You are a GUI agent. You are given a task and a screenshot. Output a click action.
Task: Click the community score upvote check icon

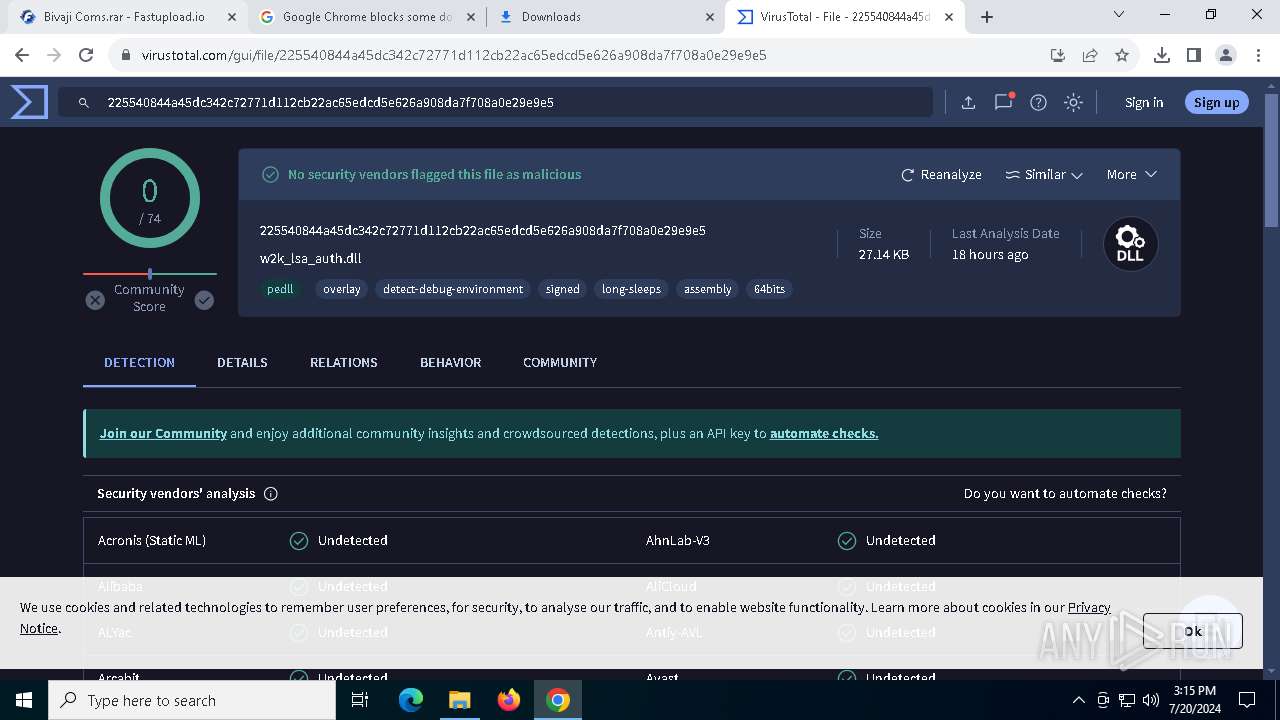(204, 299)
